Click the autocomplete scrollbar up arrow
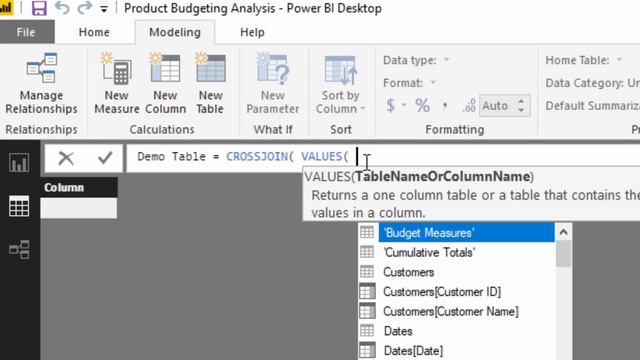The height and width of the screenshot is (360, 640). tap(564, 232)
